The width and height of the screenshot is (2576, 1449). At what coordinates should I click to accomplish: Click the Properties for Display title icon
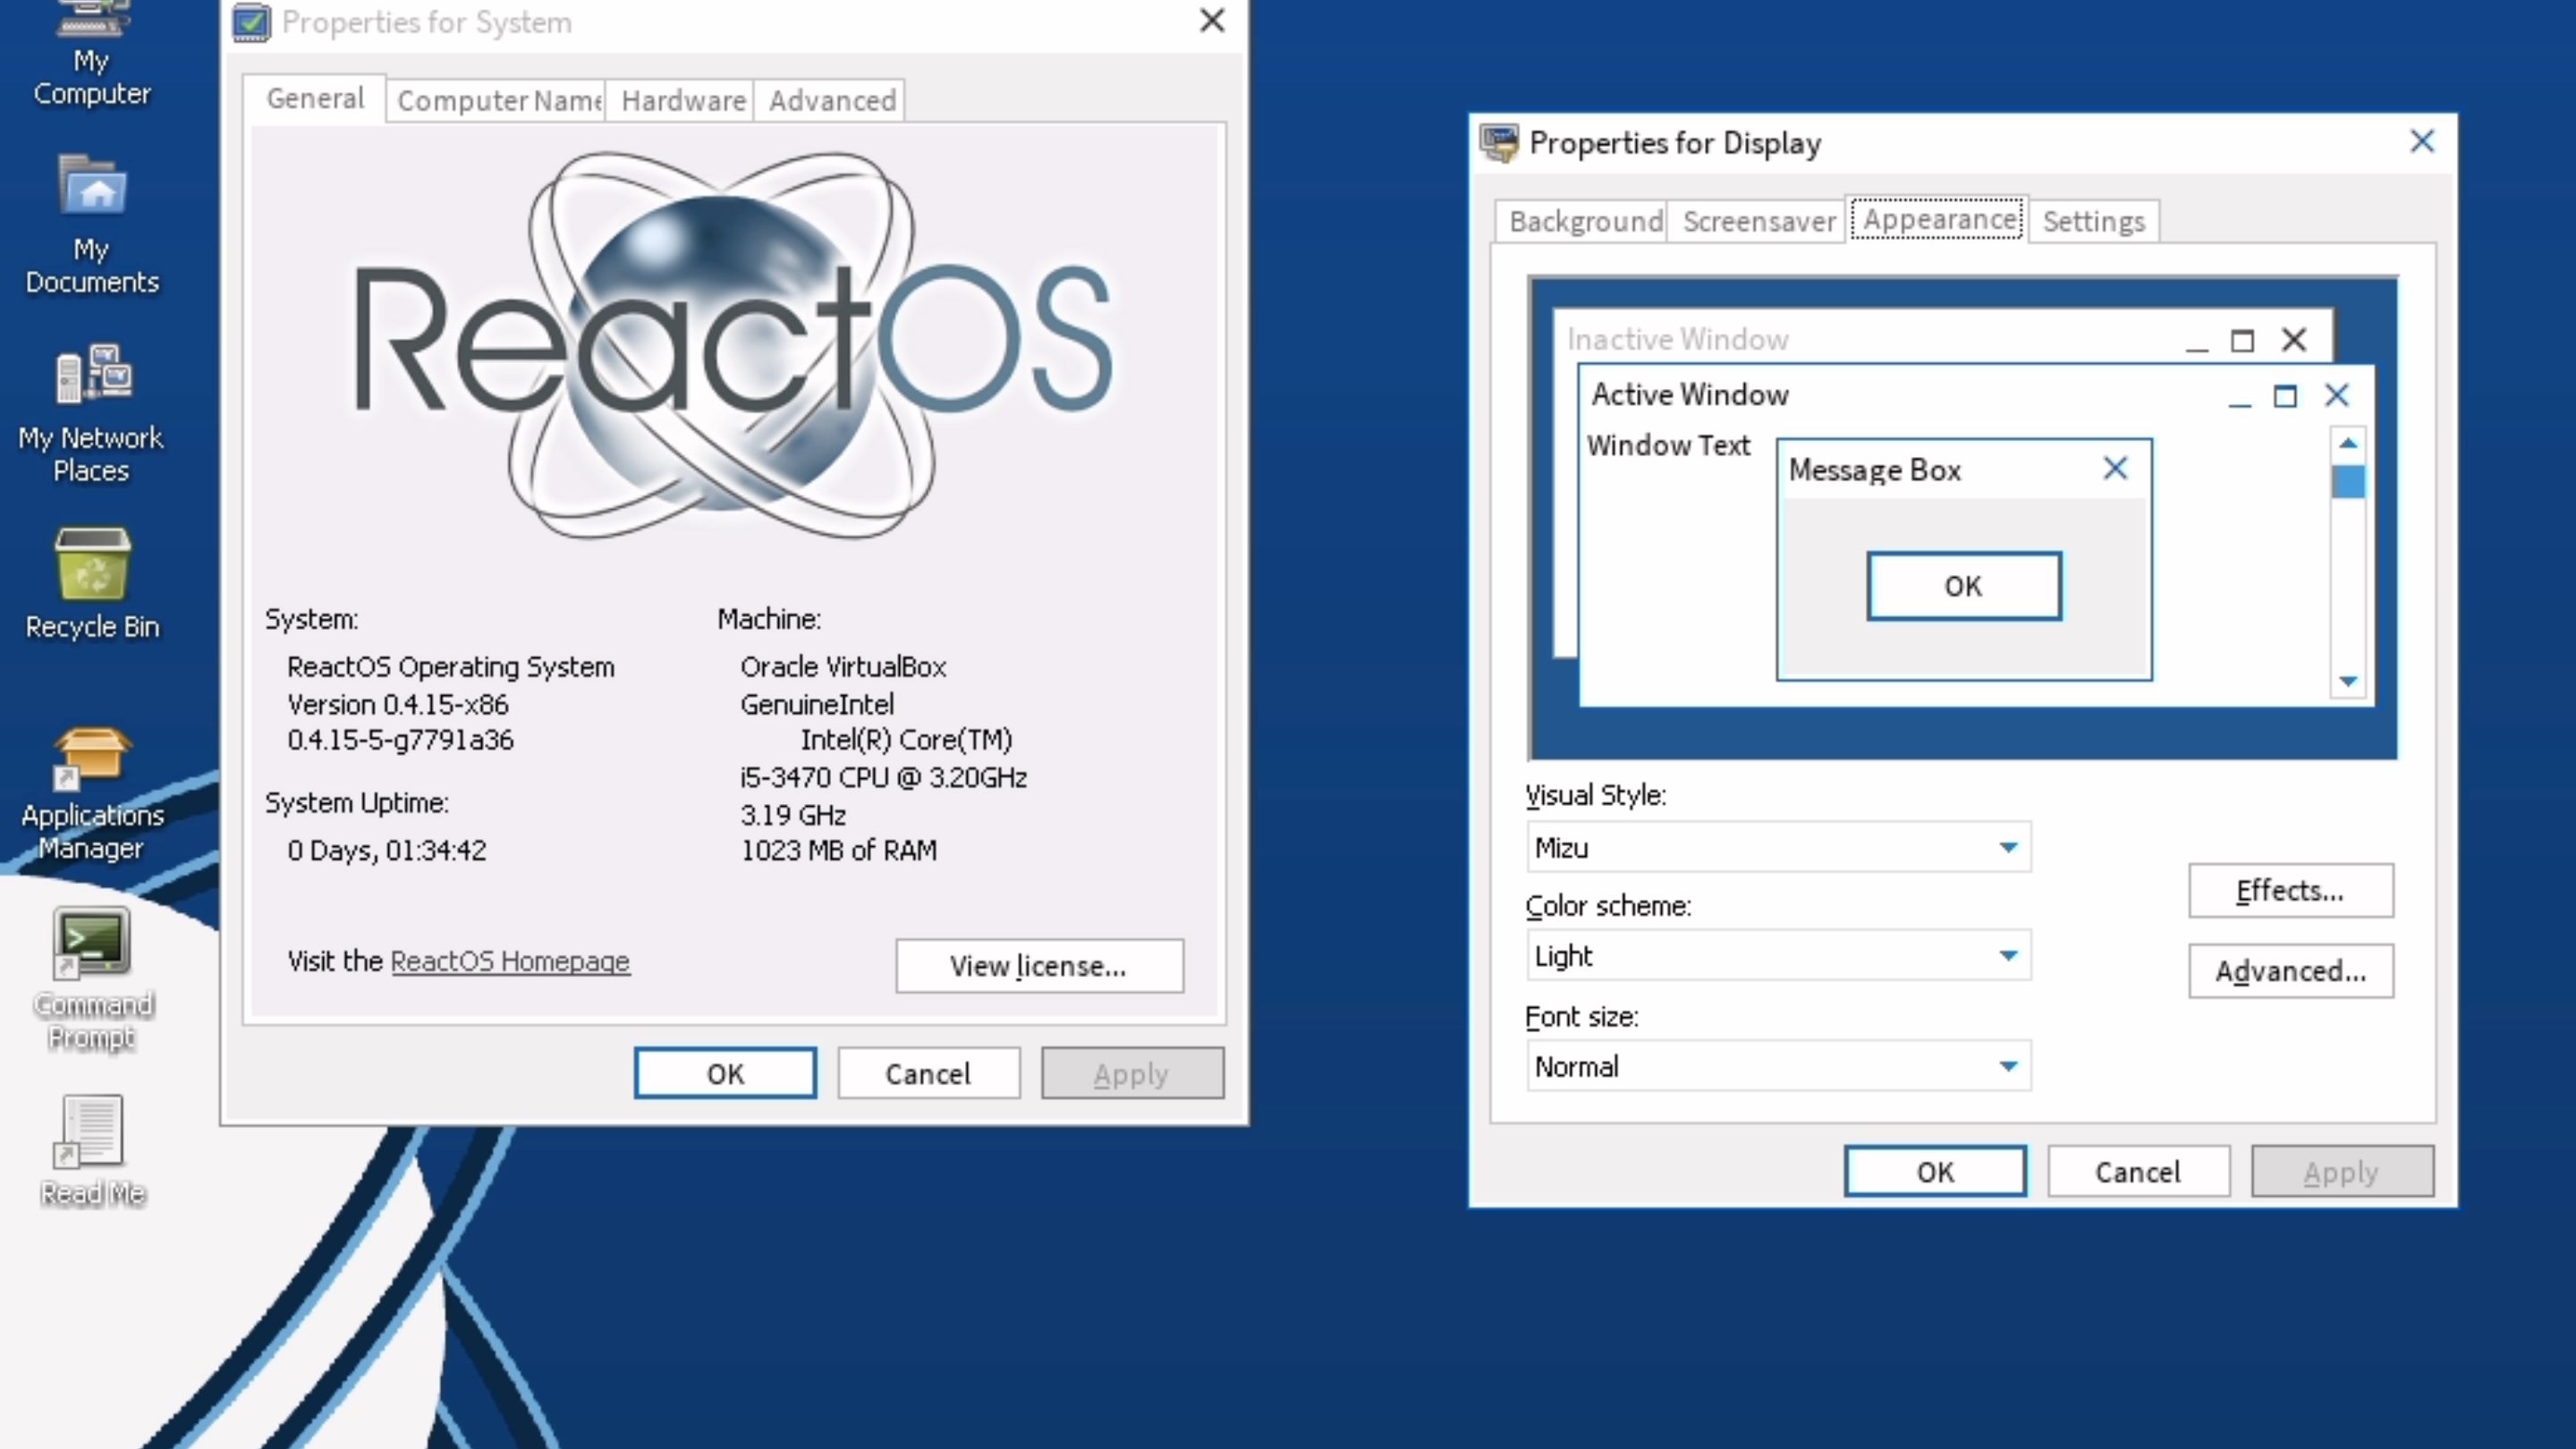click(1499, 143)
